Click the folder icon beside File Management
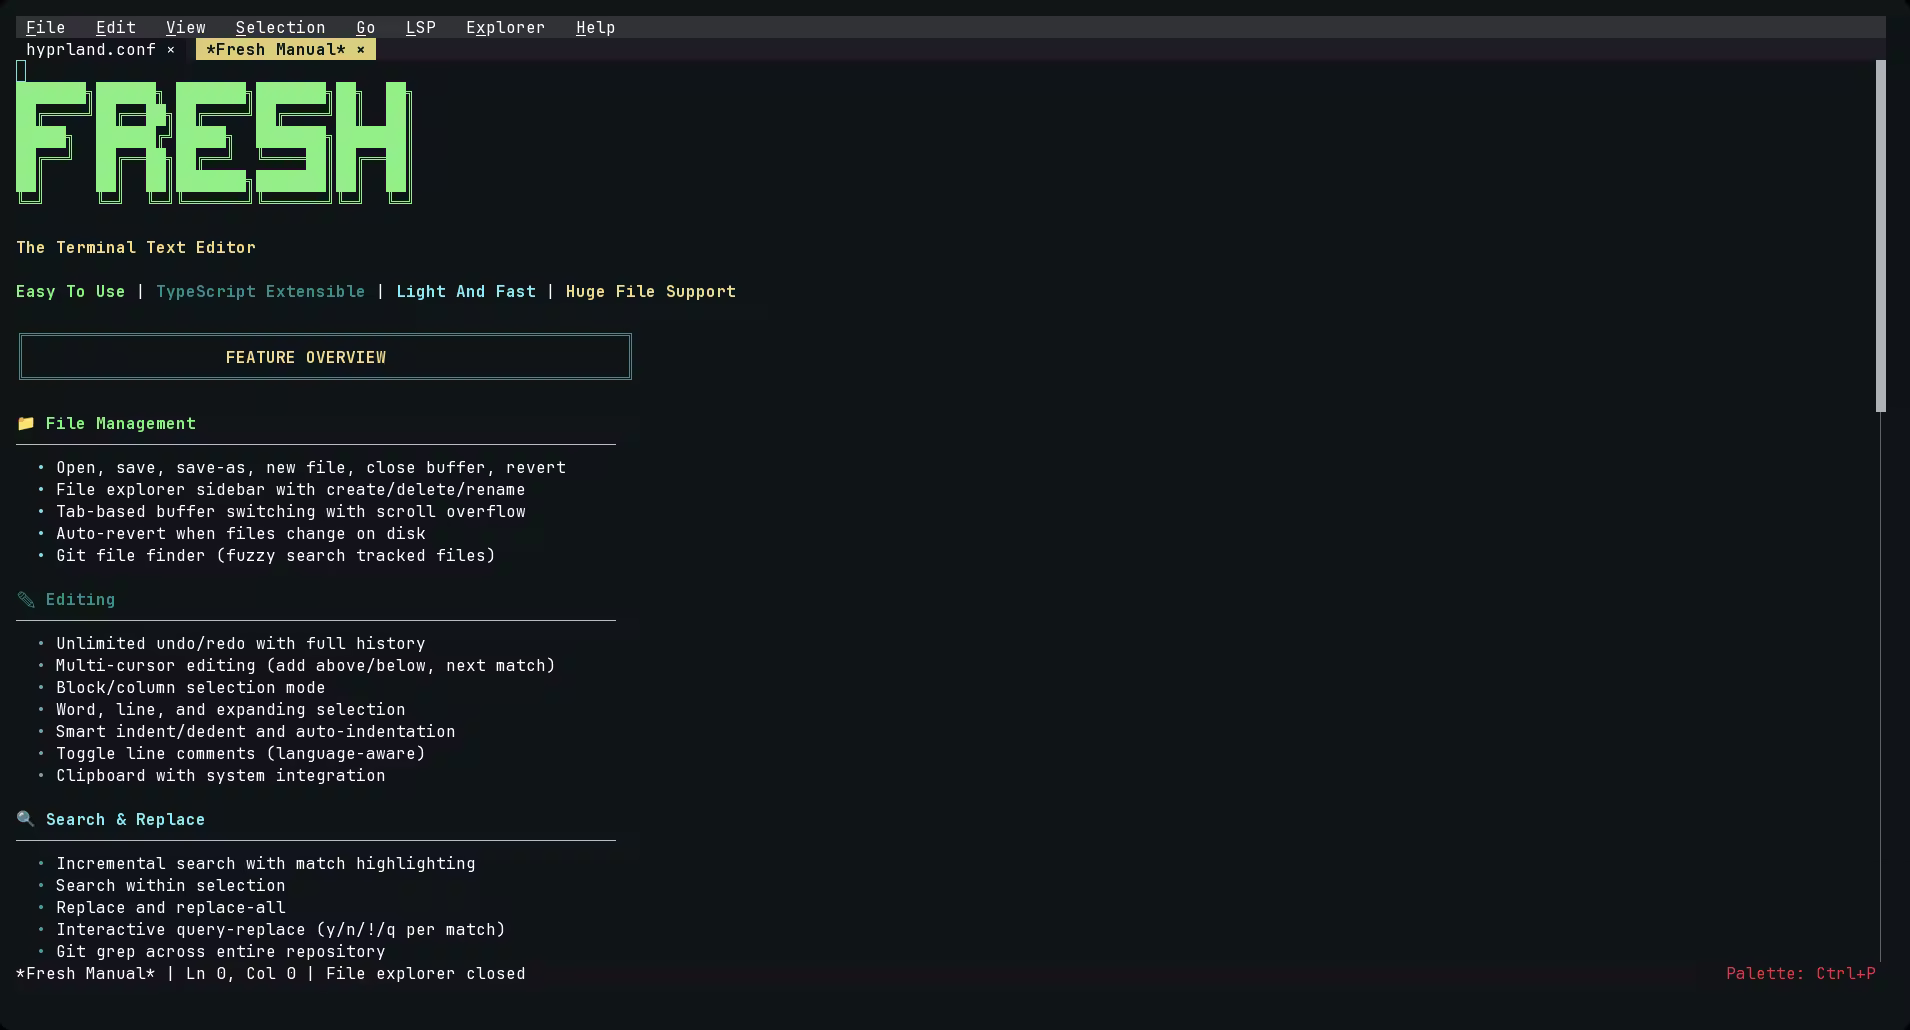Image resolution: width=1910 pixels, height=1030 pixels. point(26,424)
